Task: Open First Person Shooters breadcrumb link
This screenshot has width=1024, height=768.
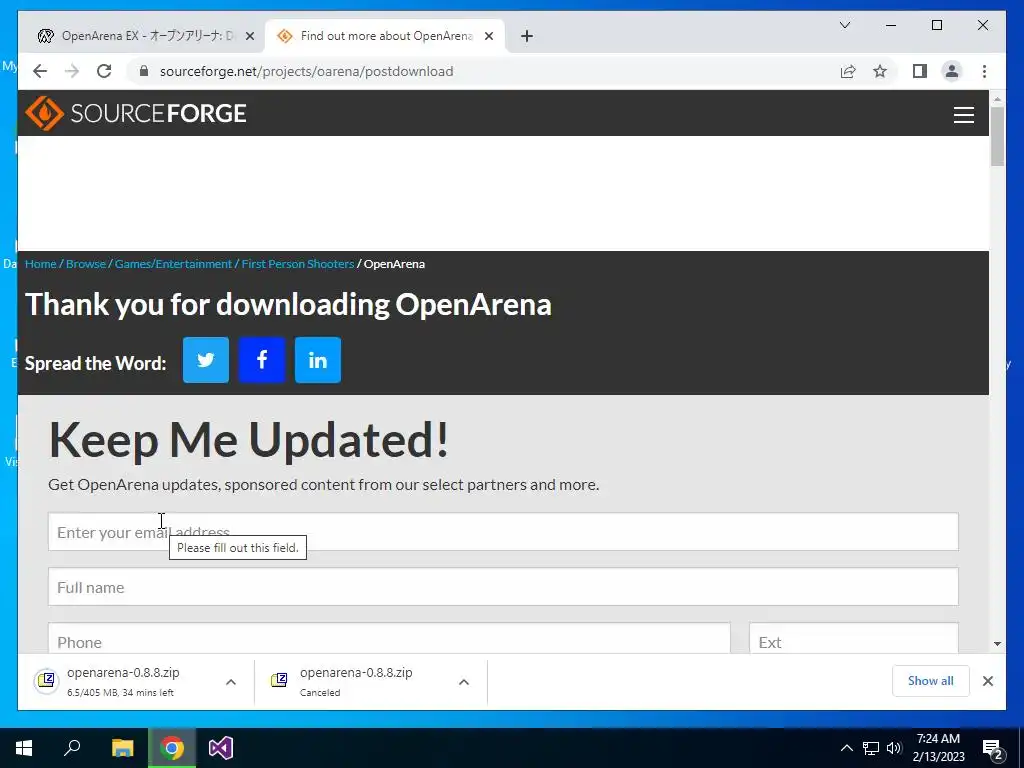Action: pos(298,264)
